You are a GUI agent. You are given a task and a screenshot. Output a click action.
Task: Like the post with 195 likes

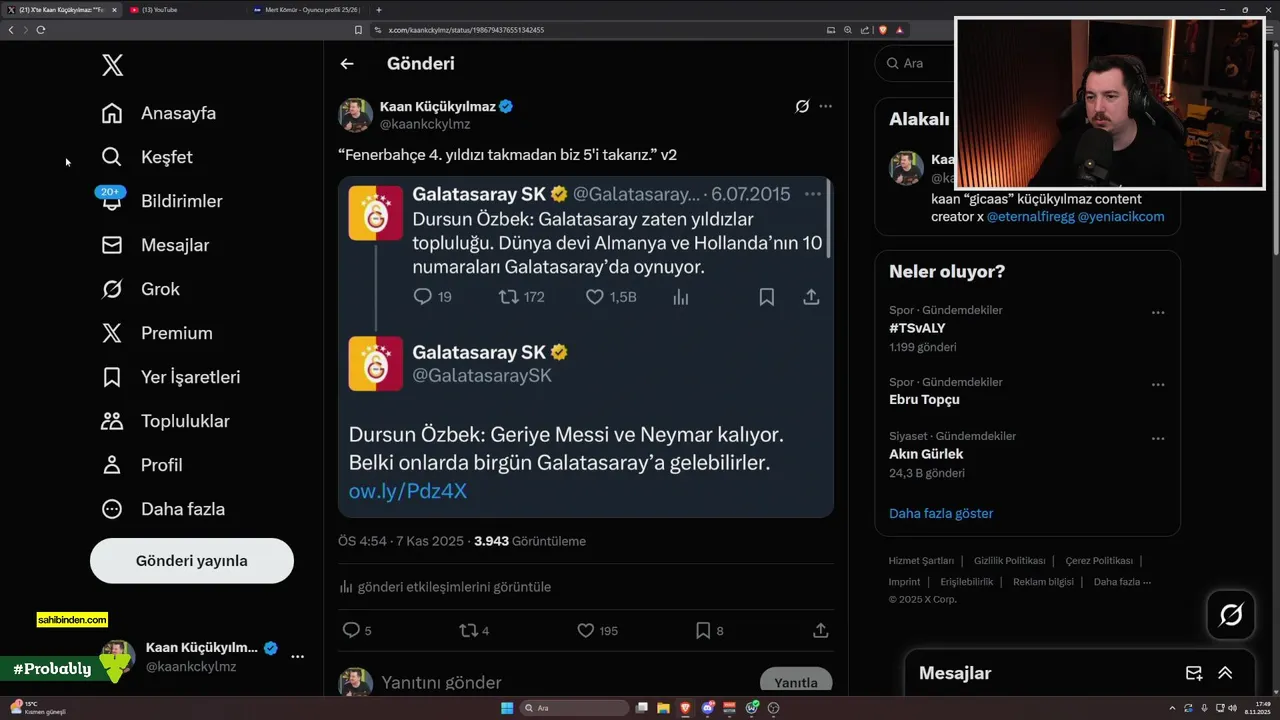click(x=586, y=631)
